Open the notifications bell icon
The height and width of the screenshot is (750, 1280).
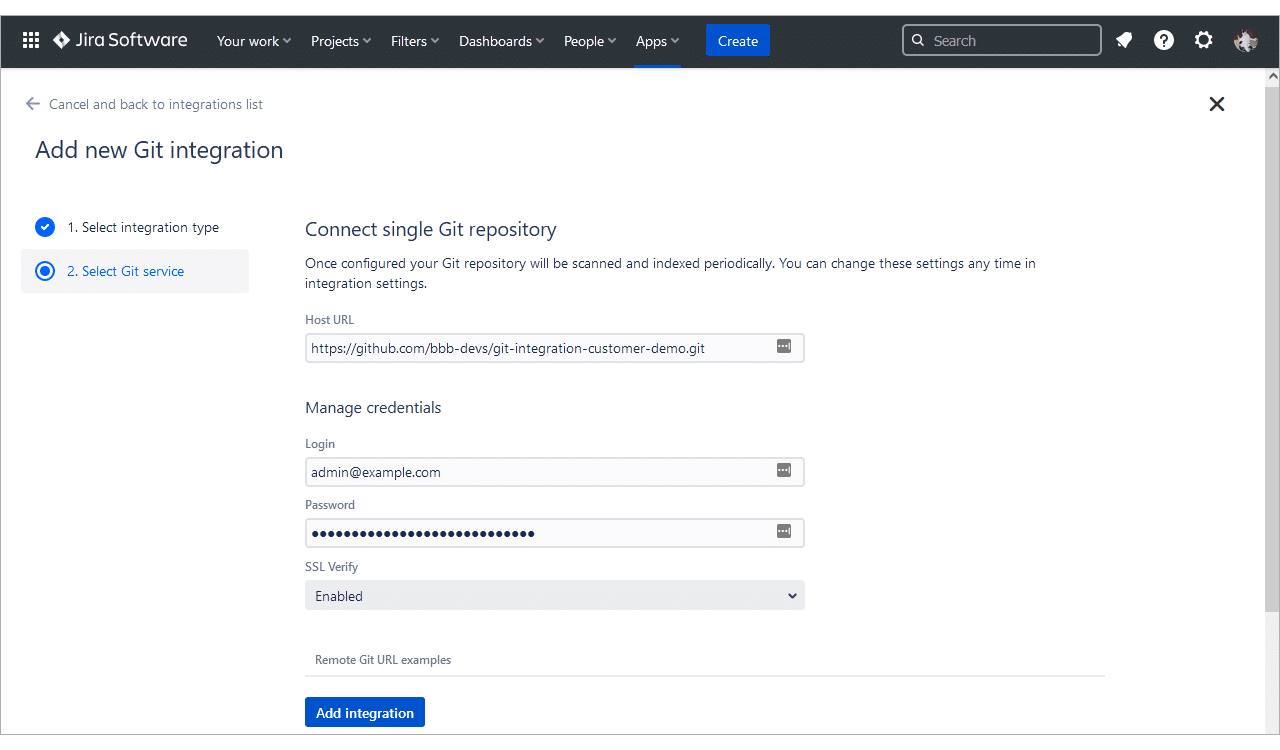(x=1124, y=41)
